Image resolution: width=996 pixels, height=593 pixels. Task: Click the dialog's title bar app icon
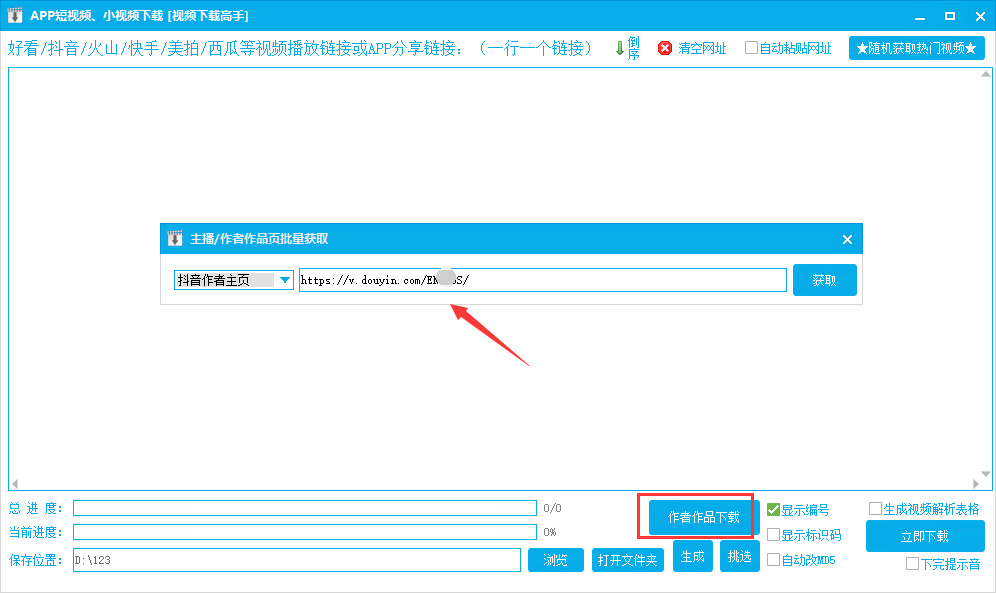(x=175, y=239)
